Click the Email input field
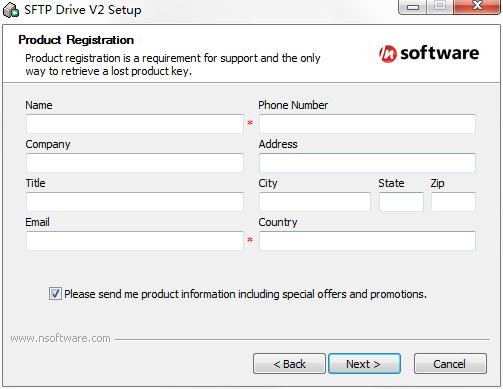 [x=135, y=241]
